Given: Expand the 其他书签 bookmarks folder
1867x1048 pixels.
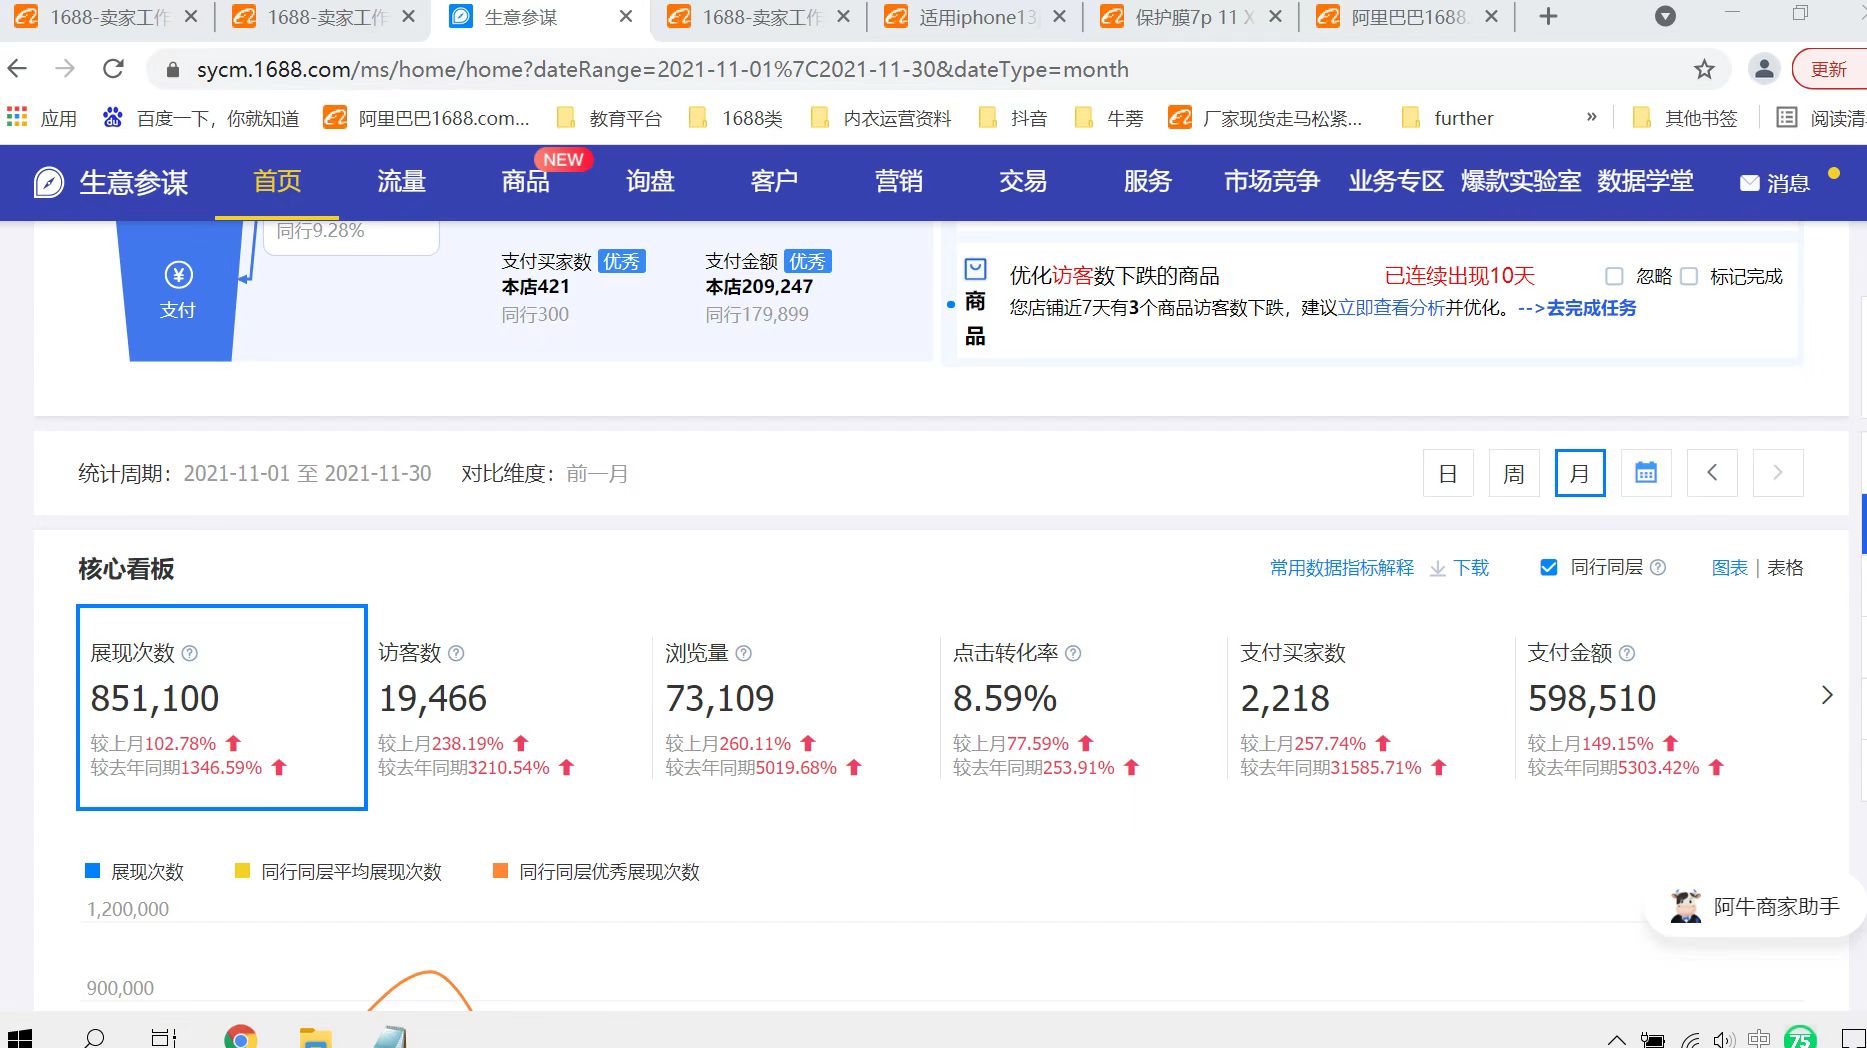Looking at the screenshot, I should tap(1685, 118).
